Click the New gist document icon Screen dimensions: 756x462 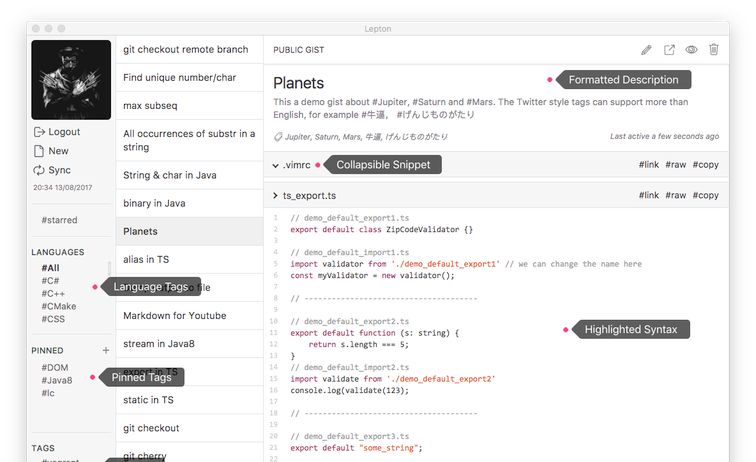(x=39, y=151)
